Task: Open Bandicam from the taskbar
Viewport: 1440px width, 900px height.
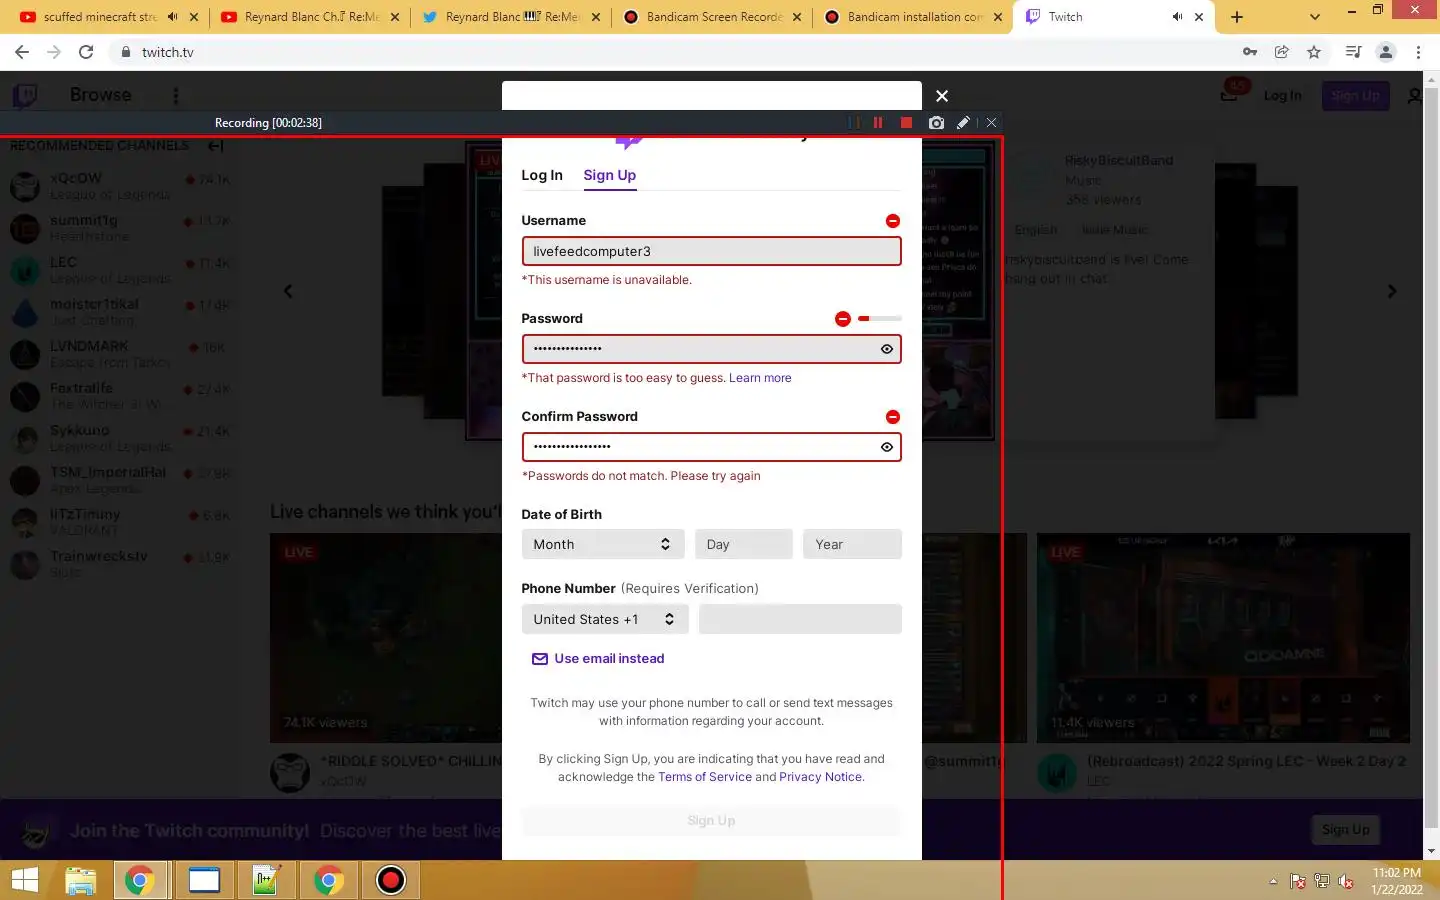Action: [390, 880]
